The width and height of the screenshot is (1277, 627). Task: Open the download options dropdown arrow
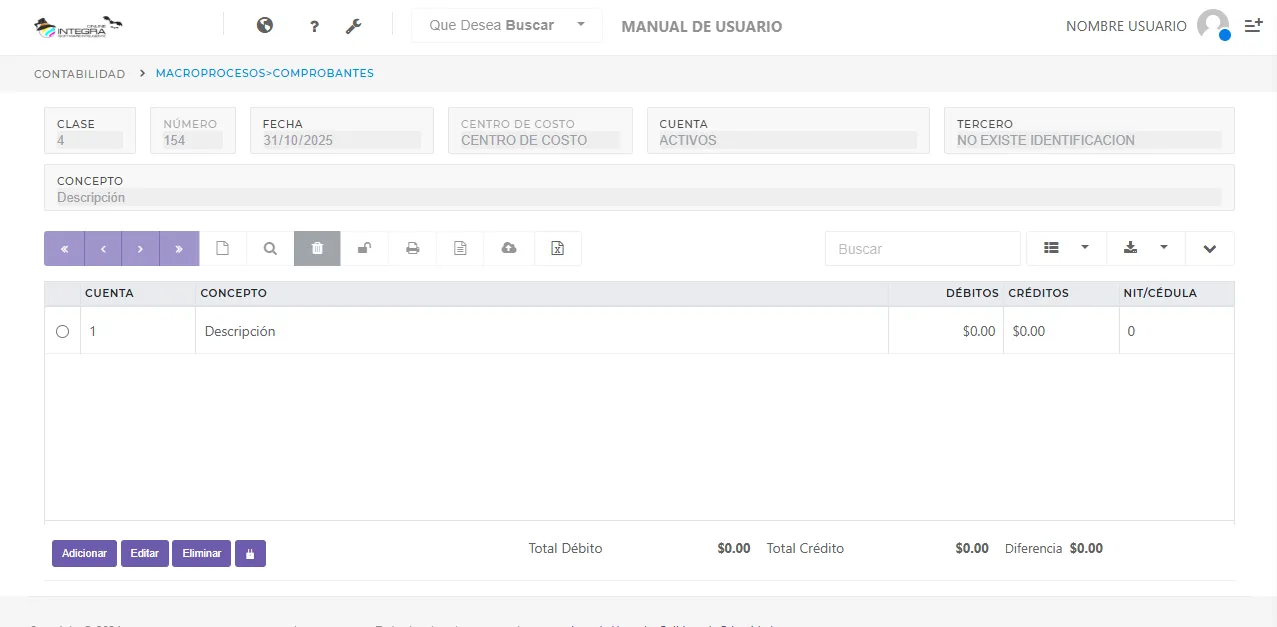coord(1164,248)
